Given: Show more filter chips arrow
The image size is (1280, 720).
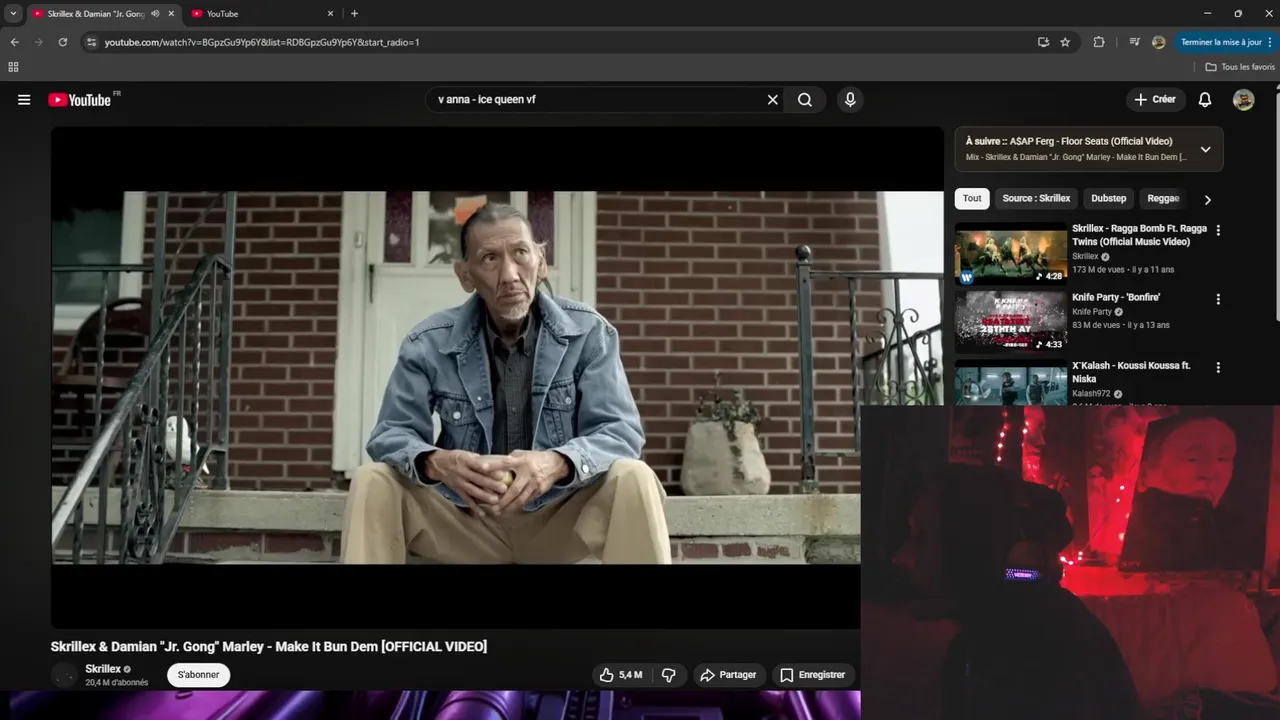Looking at the screenshot, I should click(x=1207, y=199).
